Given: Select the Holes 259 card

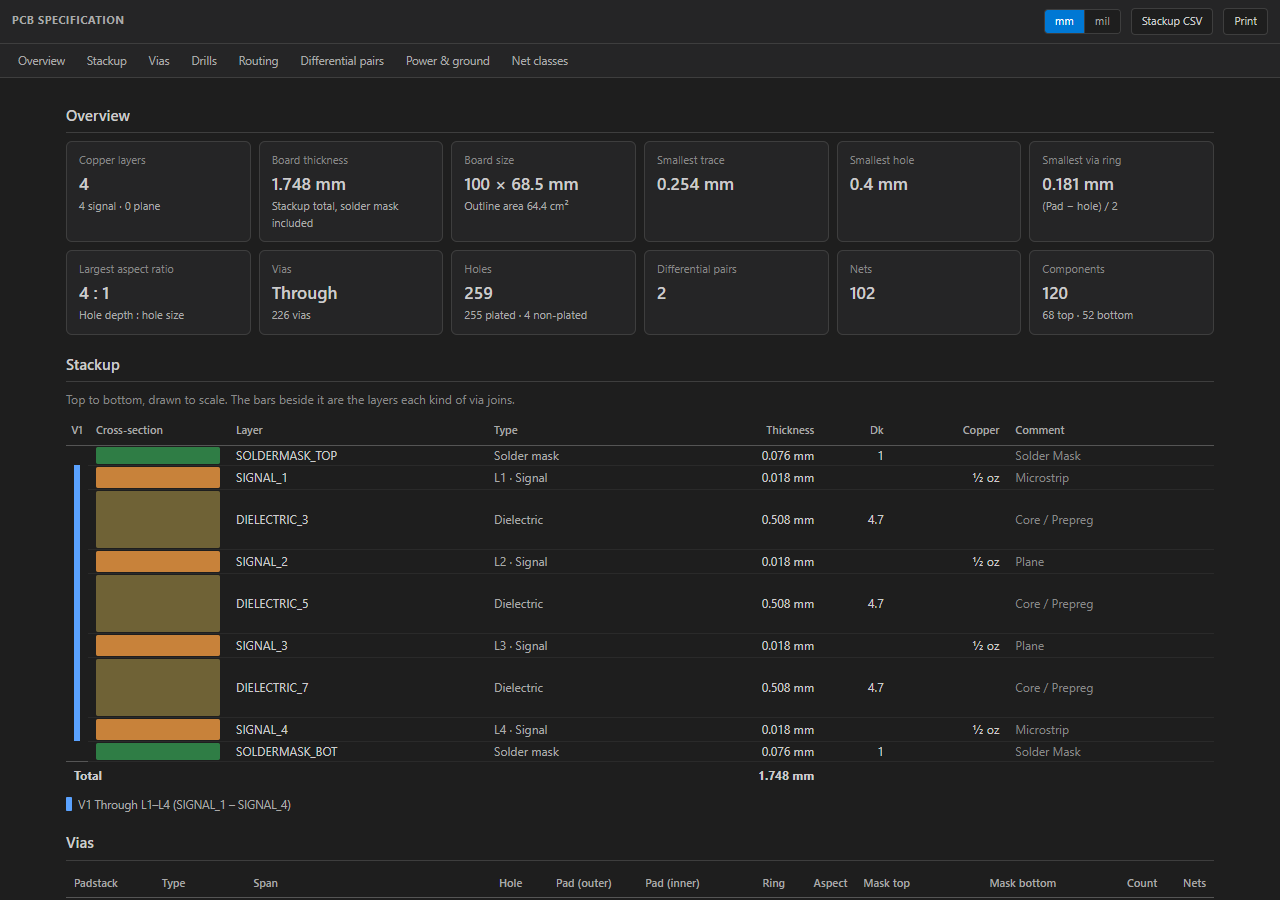Looking at the screenshot, I should pos(543,292).
